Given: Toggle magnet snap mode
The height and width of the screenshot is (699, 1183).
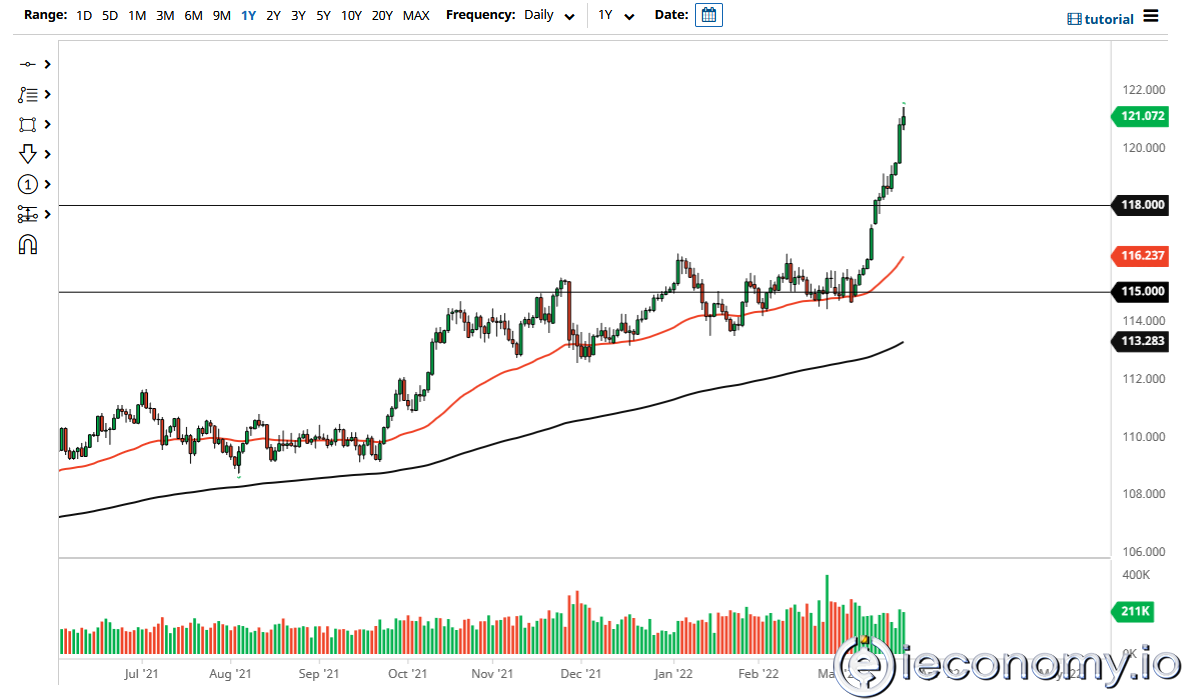Looking at the screenshot, I should coord(28,244).
